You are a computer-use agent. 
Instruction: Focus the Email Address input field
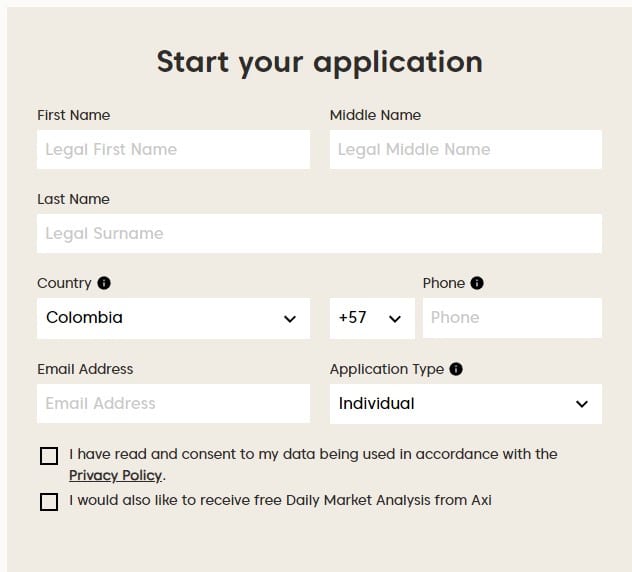tap(173, 404)
